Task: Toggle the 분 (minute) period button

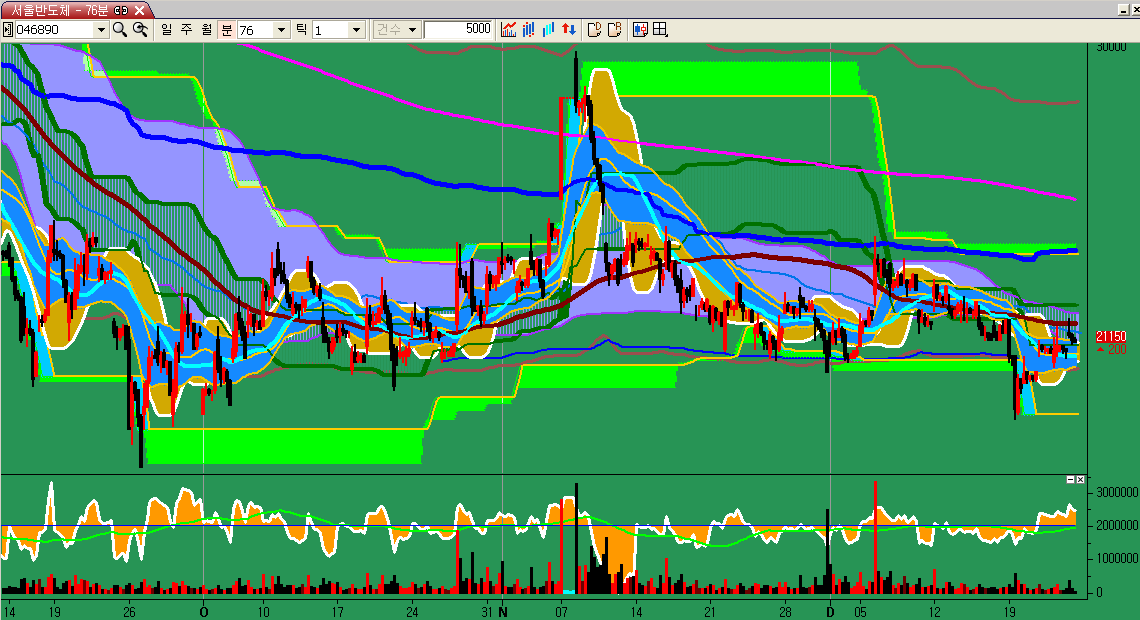Action: click(x=226, y=29)
